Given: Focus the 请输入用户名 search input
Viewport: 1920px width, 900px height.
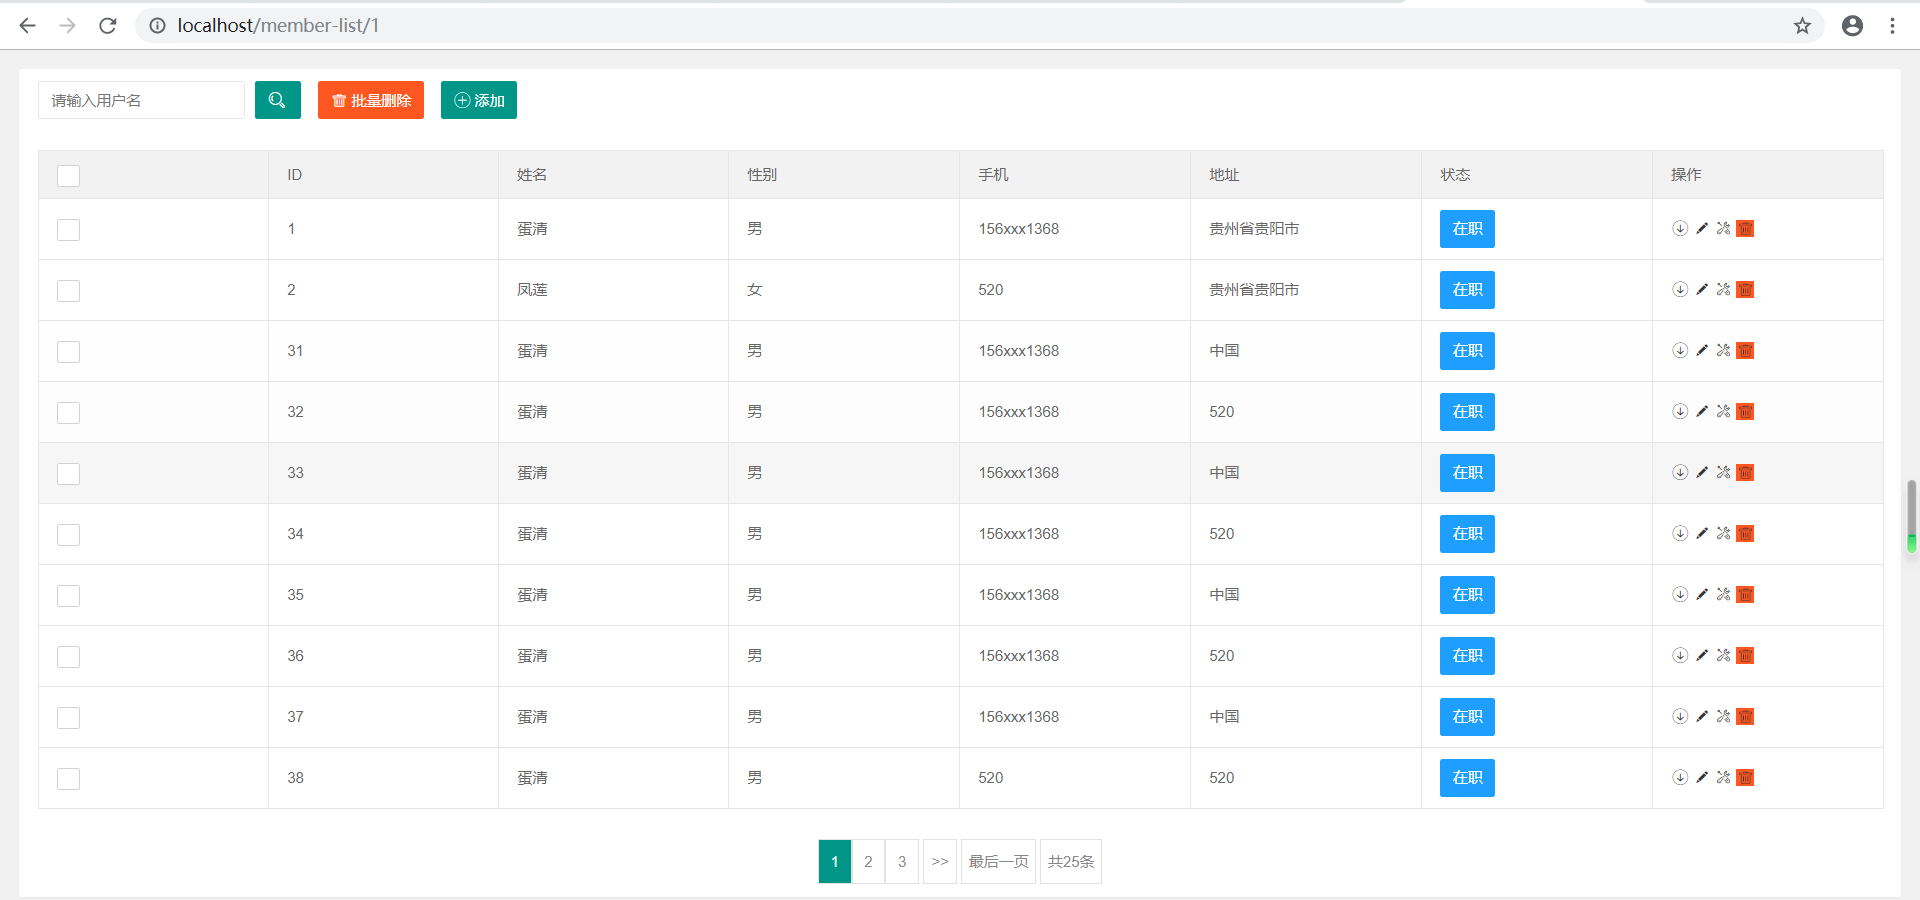Looking at the screenshot, I should tap(141, 100).
